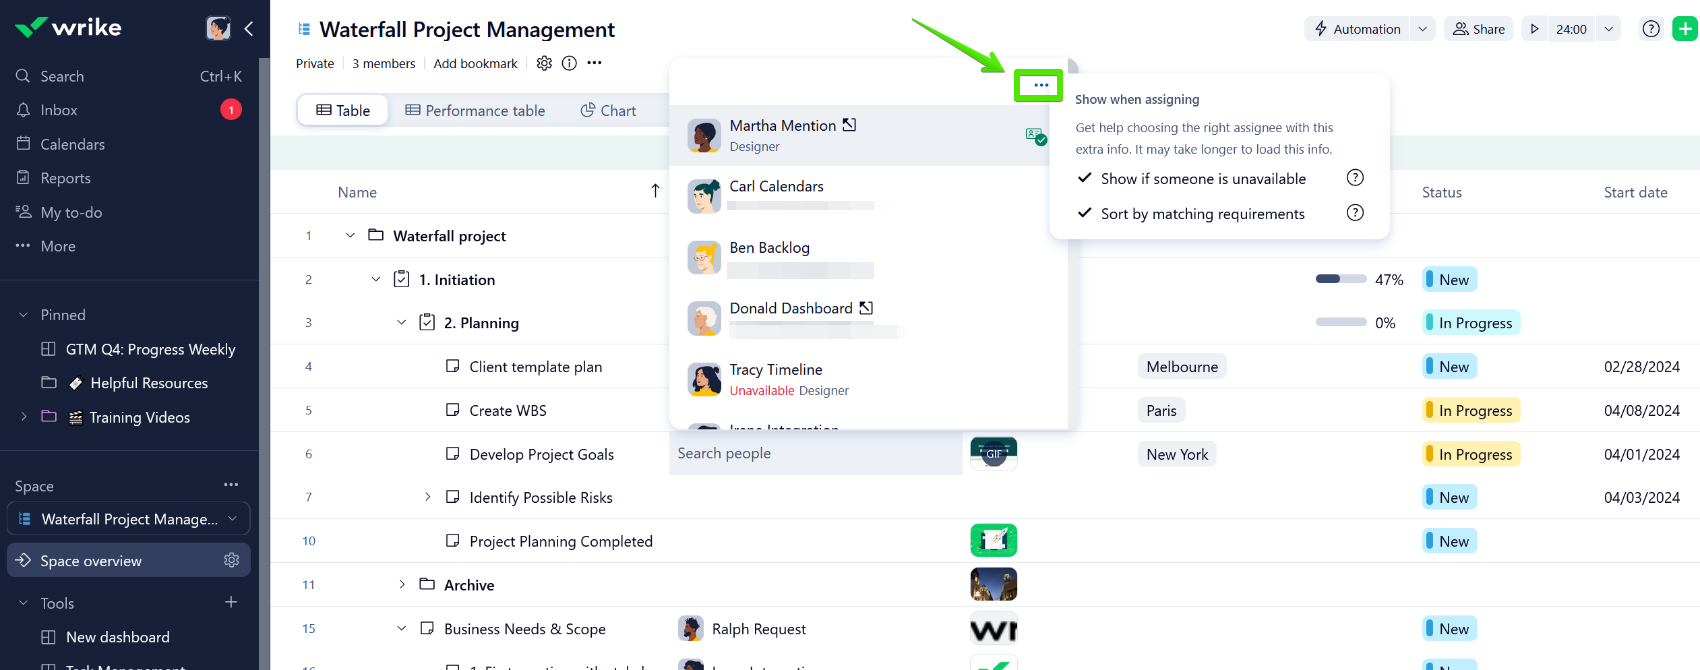The height and width of the screenshot is (670, 1700).
Task: Open Helpful Resources folder
Action: 149,383
